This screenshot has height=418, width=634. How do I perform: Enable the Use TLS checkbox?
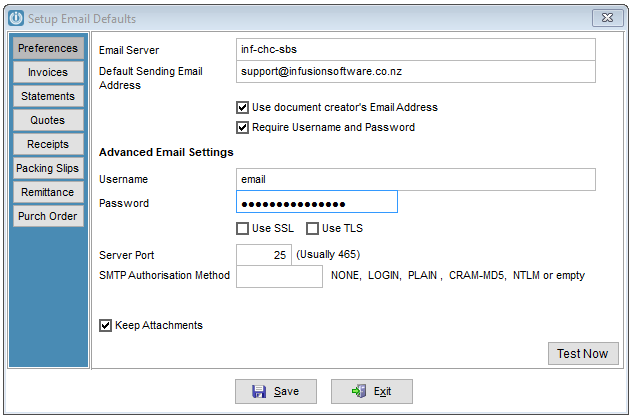[x=312, y=228]
